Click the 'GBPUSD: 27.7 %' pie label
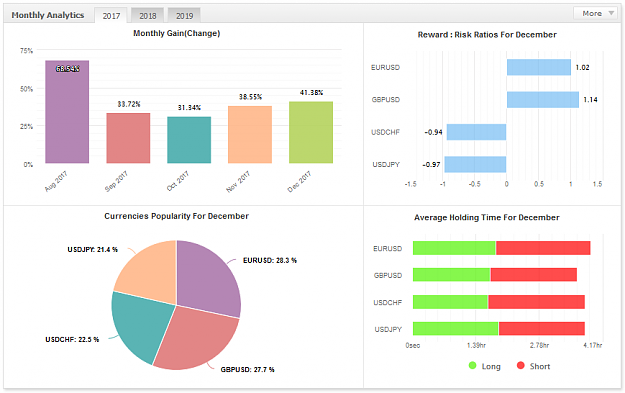 [x=248, y=369]
